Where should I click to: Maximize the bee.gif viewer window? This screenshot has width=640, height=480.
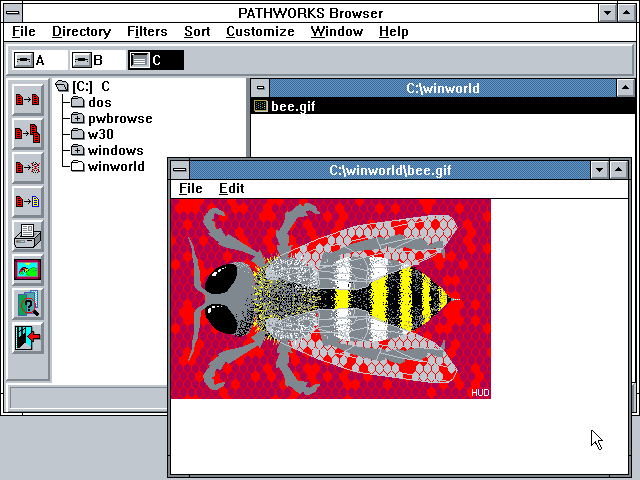pos(619,169)
